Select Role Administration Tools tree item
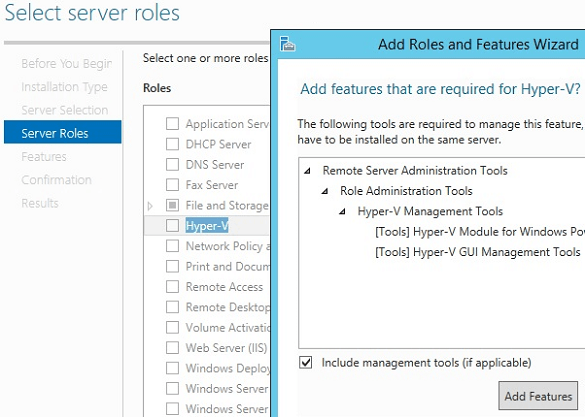Screen dimensions: 585x417 [x=406, y=191]
